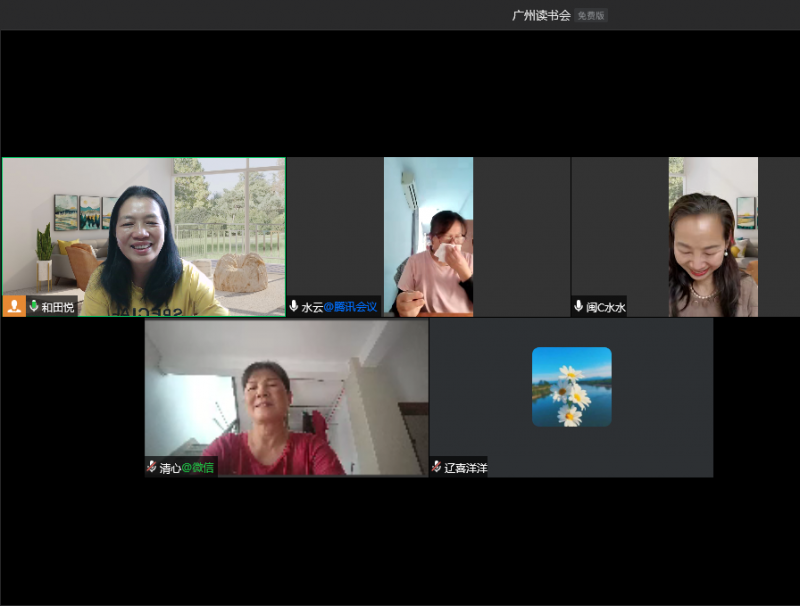This screenshot has width=800, height=606.
Task: Click the 水云 participant name text
Action: pyautogui.click(x=312, y=308)
